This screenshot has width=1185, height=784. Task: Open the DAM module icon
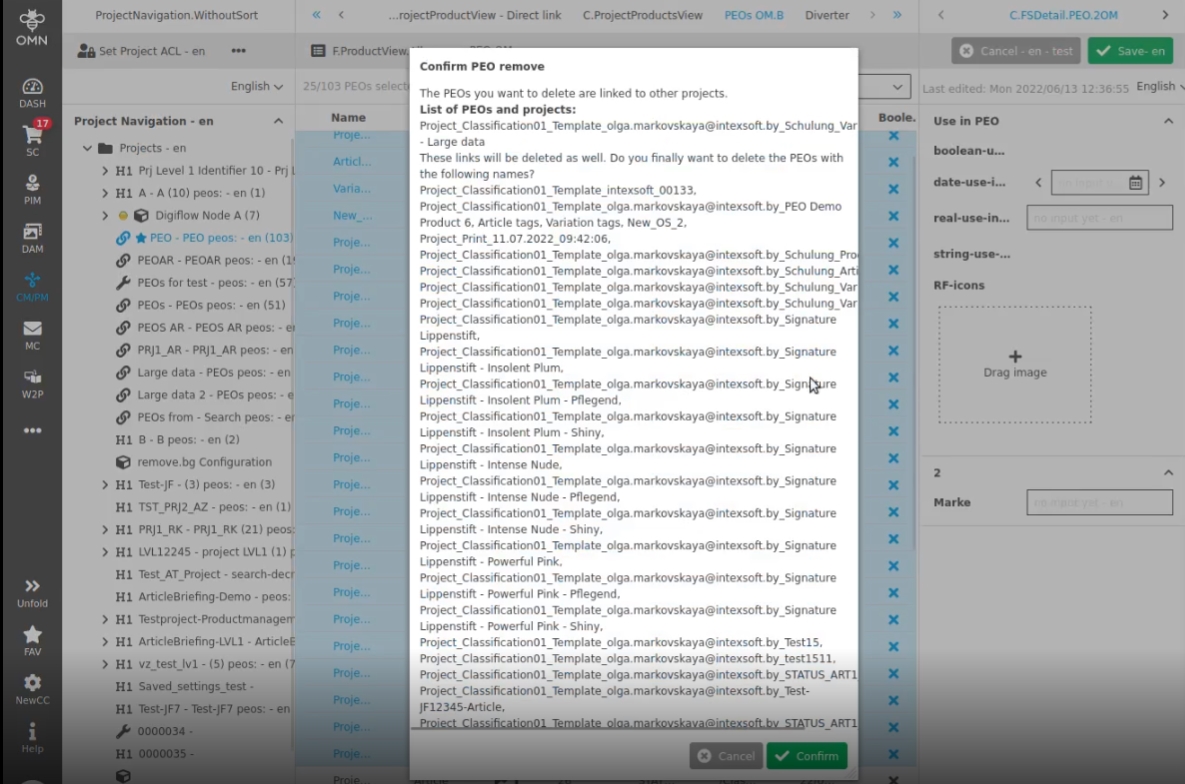[x=32, y=238]
